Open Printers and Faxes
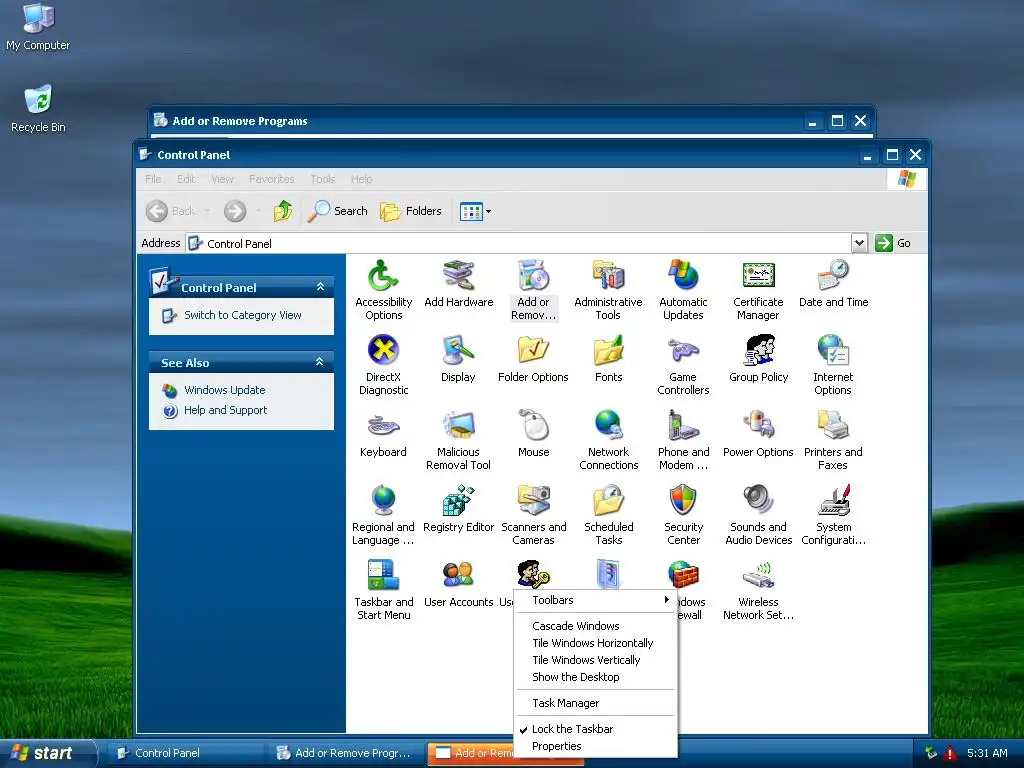Screen dimensions: 1024x768 pyautogui.click(x=833, y=441)
